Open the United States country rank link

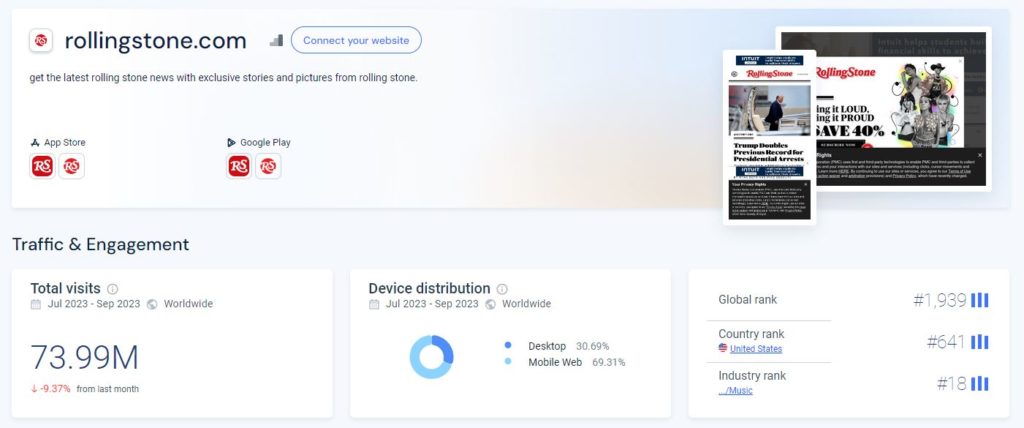pyautogui.click(x=756, y=349)
